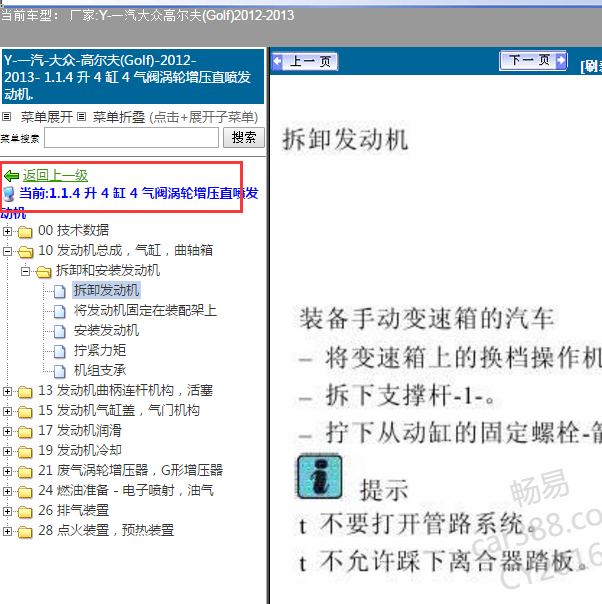Select 00 技术数据 label

pyautogui.click(x=74, y=230)
